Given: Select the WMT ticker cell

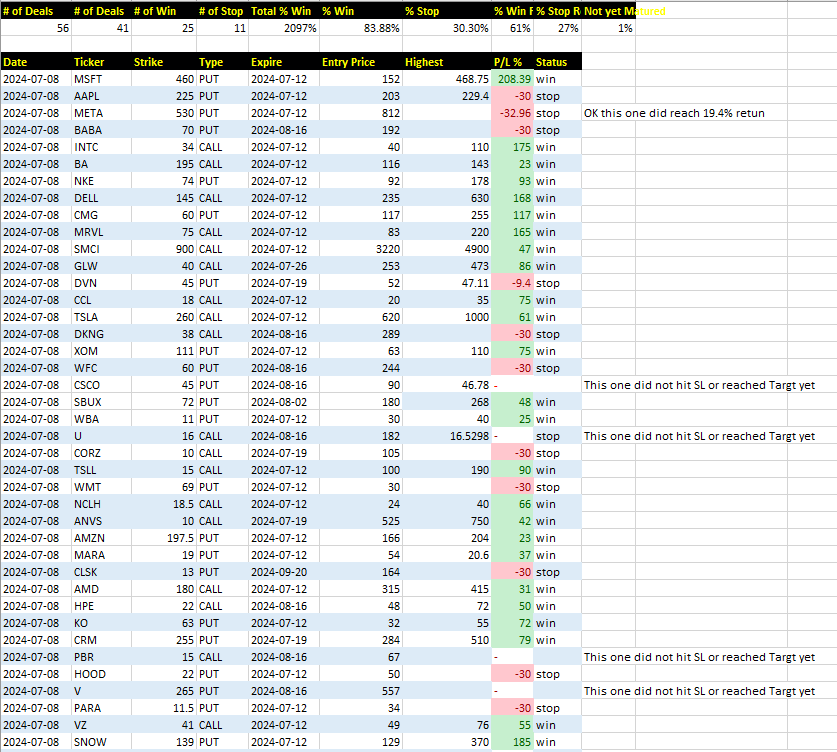Looking at the screenshot, I should 101,487.
